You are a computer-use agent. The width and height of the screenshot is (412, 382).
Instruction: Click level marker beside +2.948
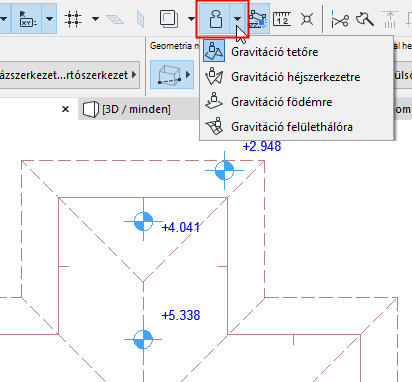pos(224,170)
